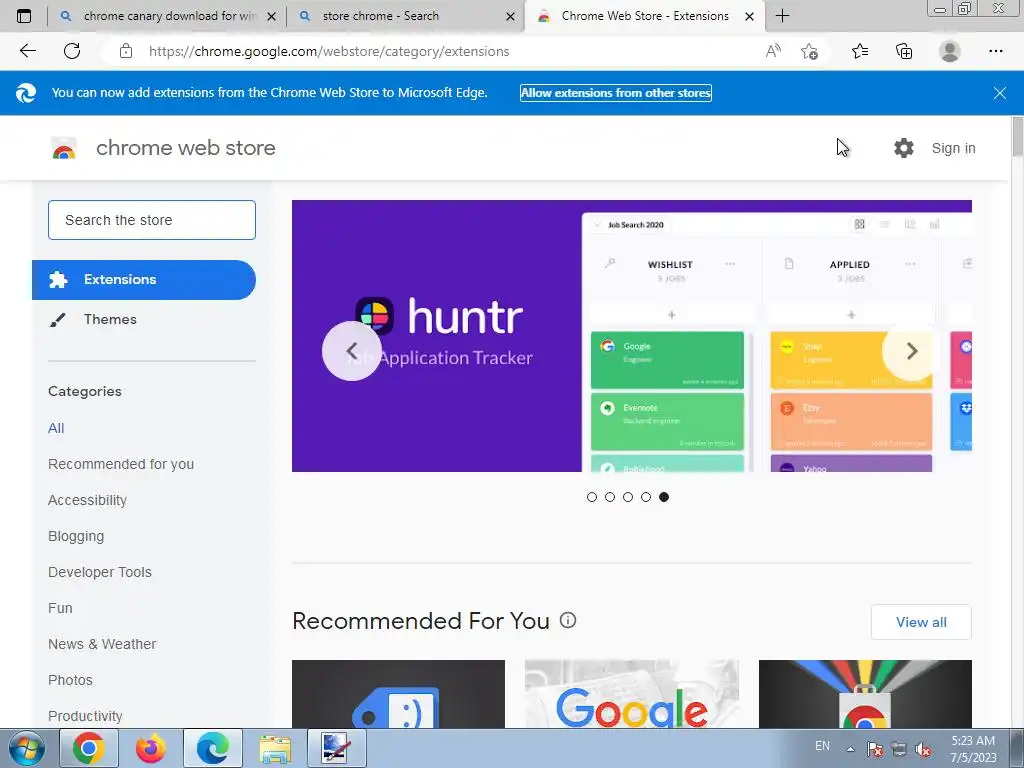1024x768 pixels.
Task: Click the browser address bar URL
Action: click(x=329, y=51)
